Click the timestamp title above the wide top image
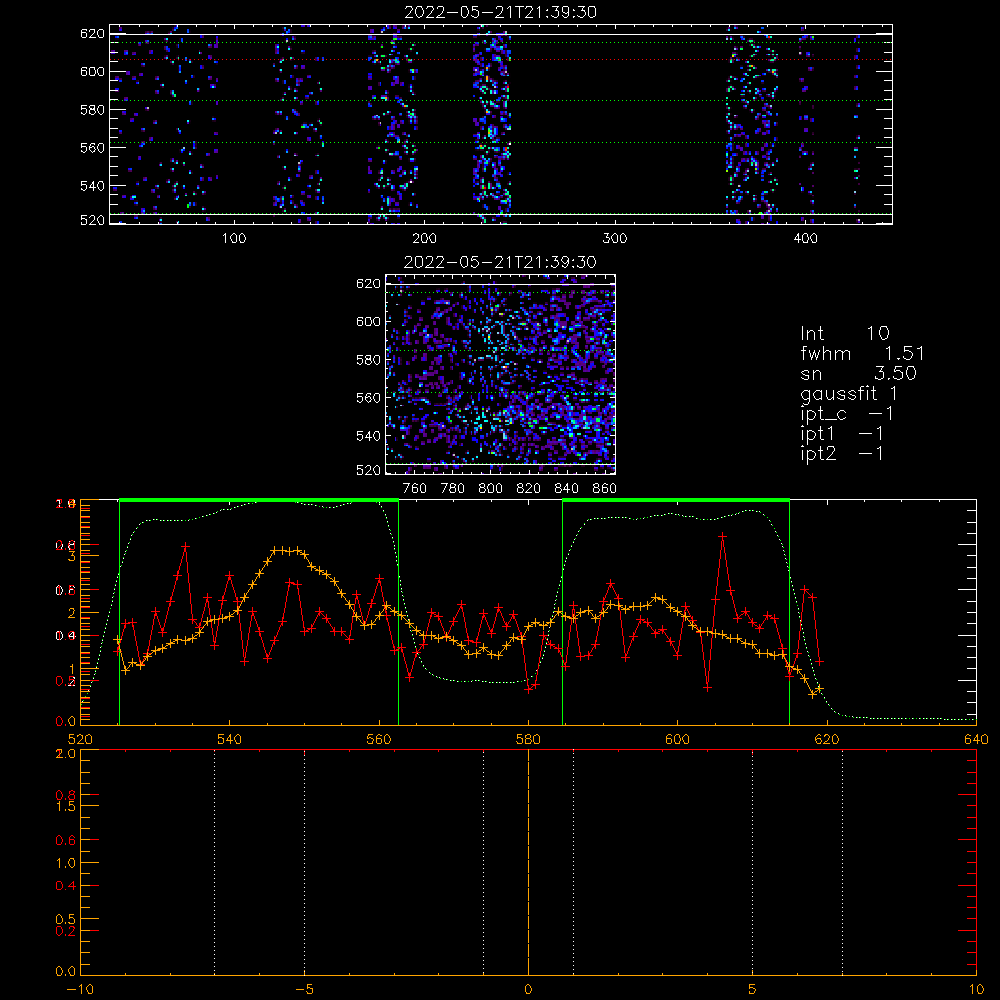Viewport: 1000px width, 1000px height. pyautogui.click(x=501, y=12)
